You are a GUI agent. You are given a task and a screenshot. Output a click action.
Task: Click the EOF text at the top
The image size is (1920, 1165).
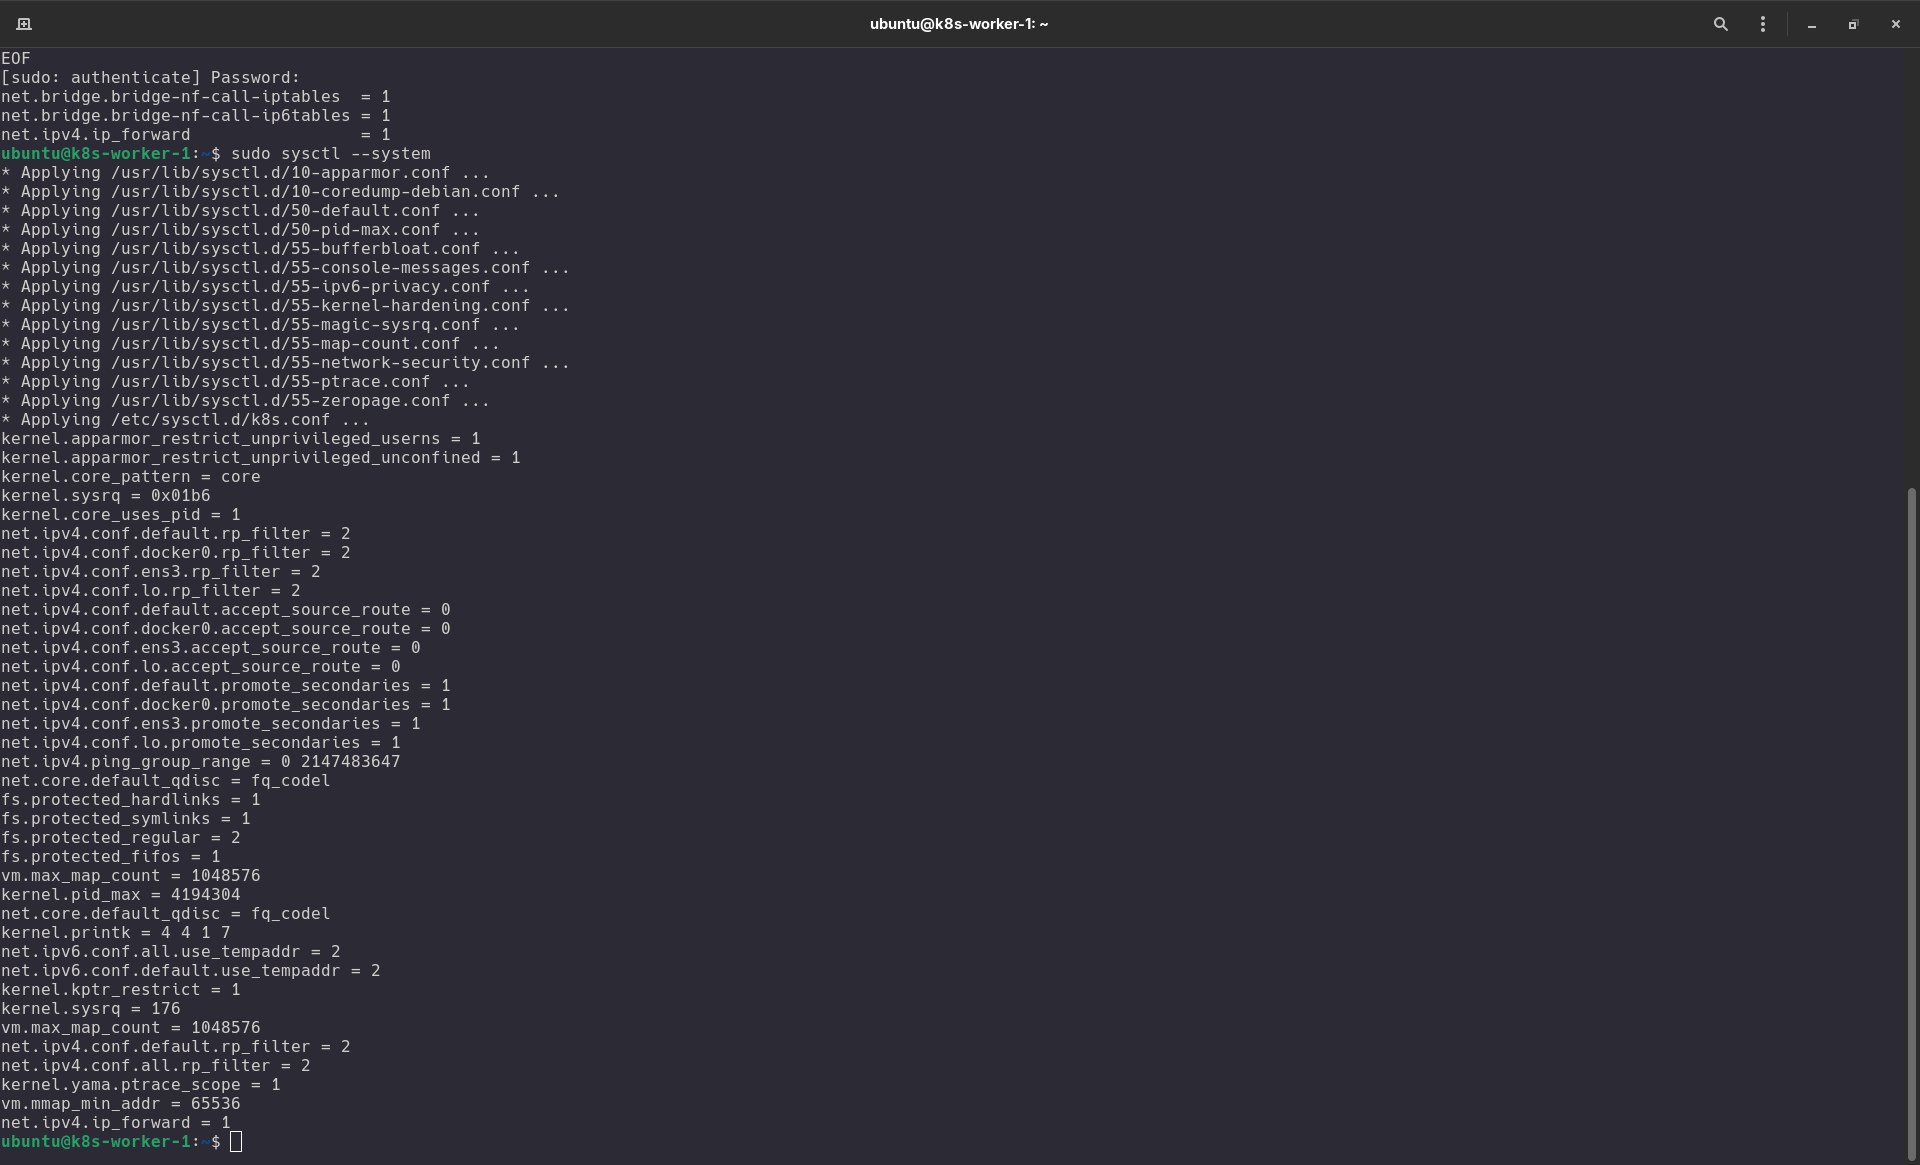click(x=16, y=57)
